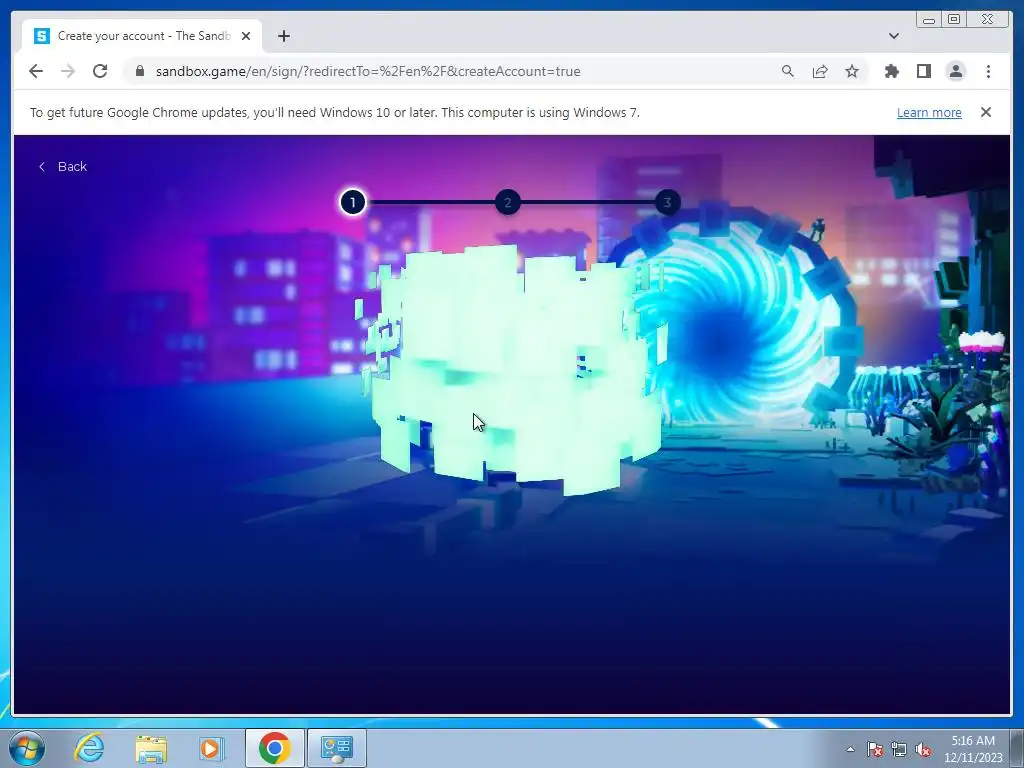Toggle the Chrome side panel
Viewport: 1024px width, 768px height.
tap(923, 71)
